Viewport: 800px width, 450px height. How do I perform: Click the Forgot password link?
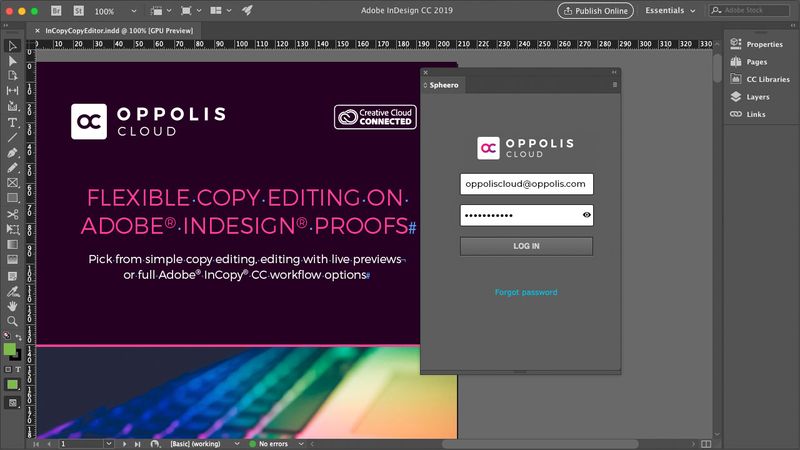(x=526, y=292)
